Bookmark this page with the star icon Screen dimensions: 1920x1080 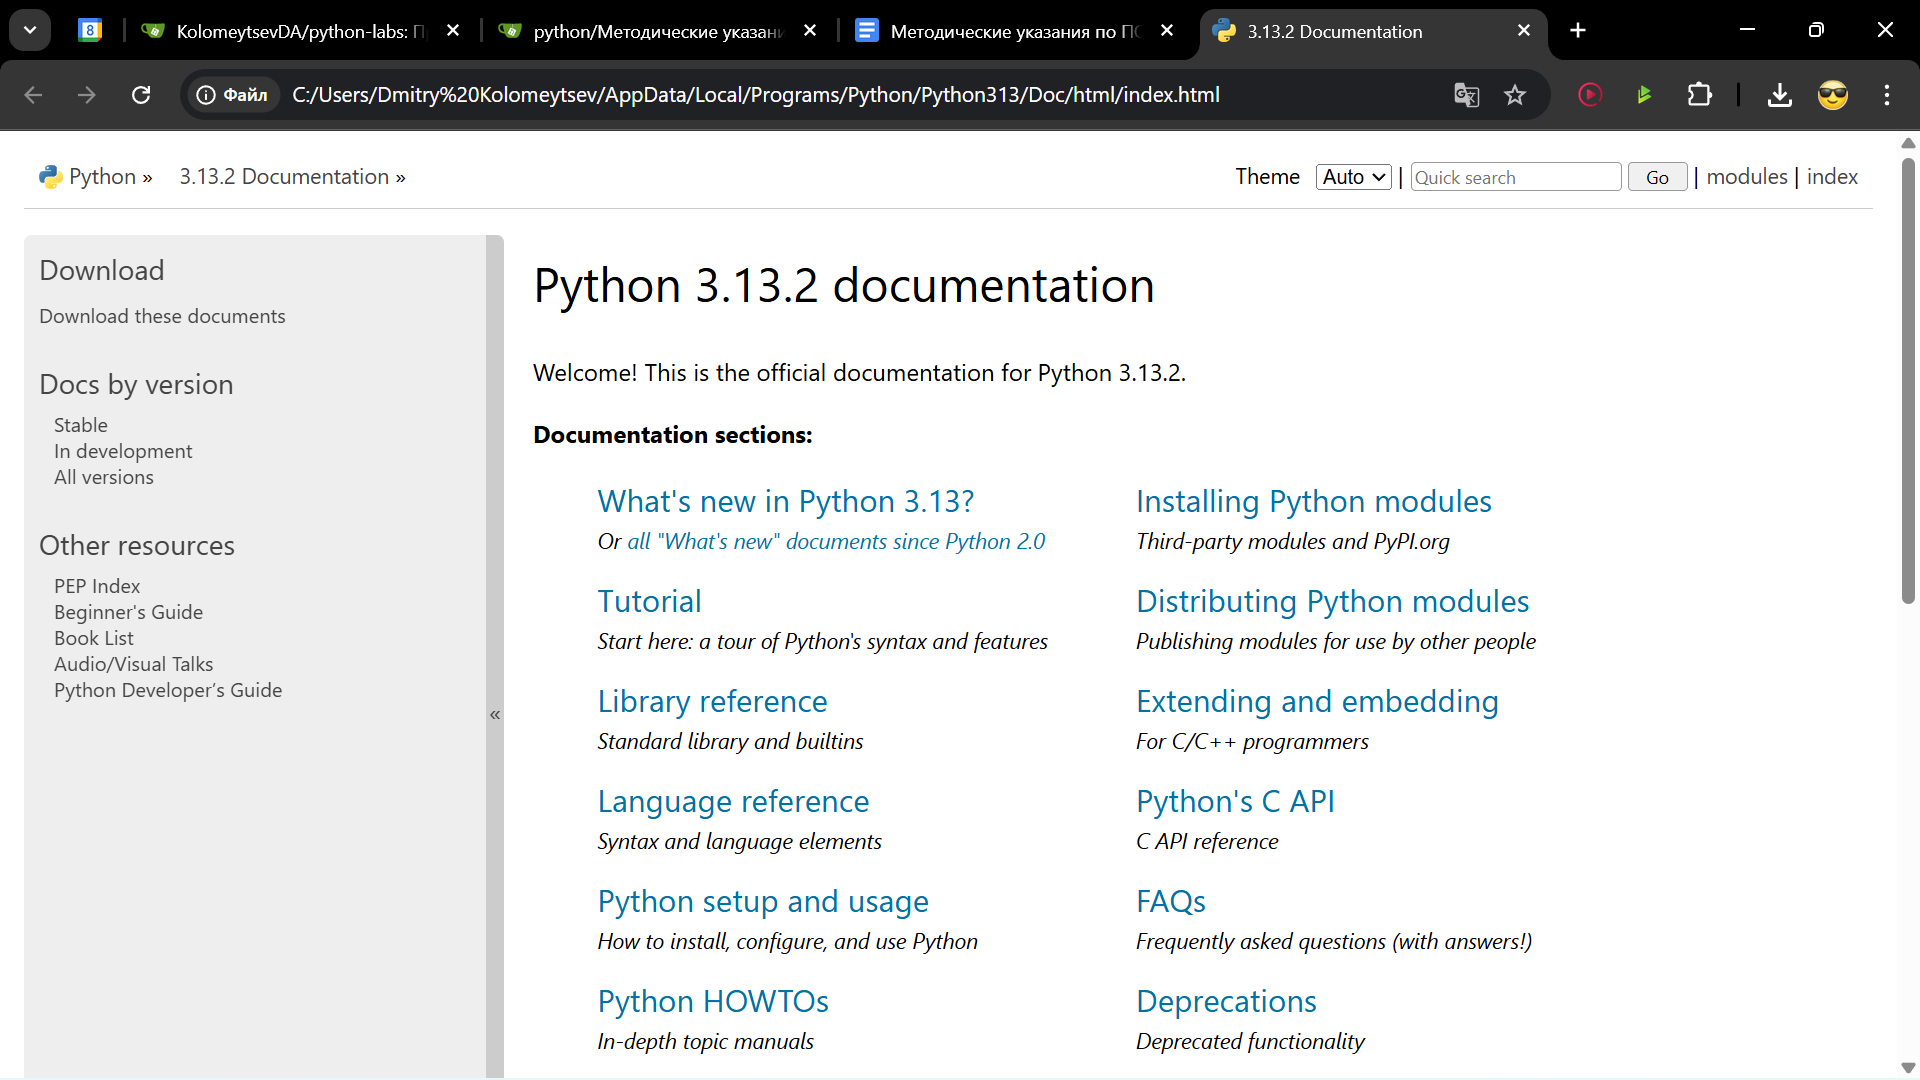click(x=1515, y=95)
